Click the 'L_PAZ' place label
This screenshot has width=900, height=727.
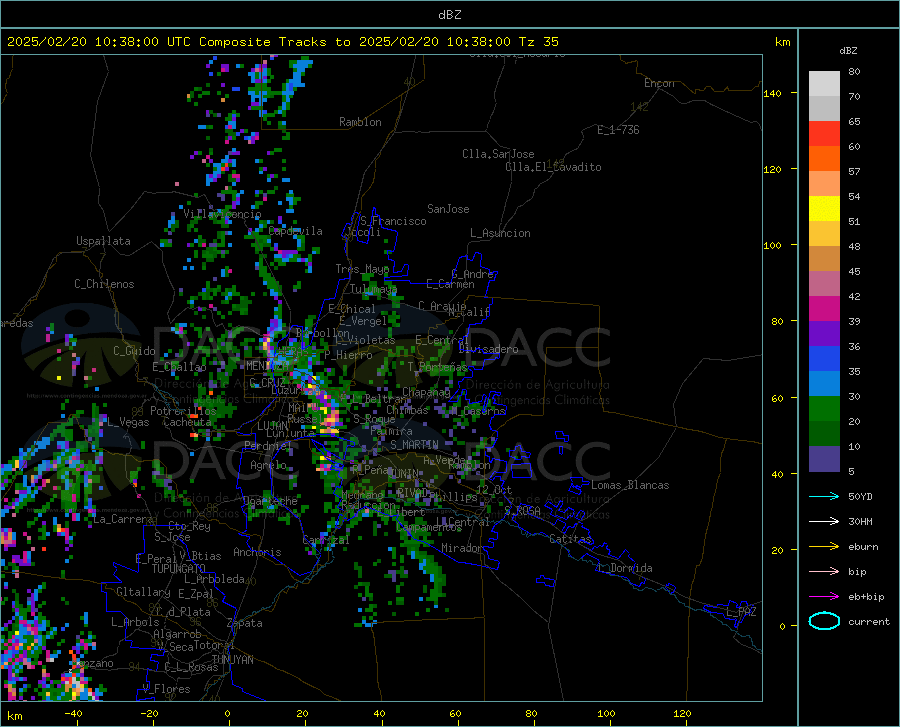coord(741,612)
